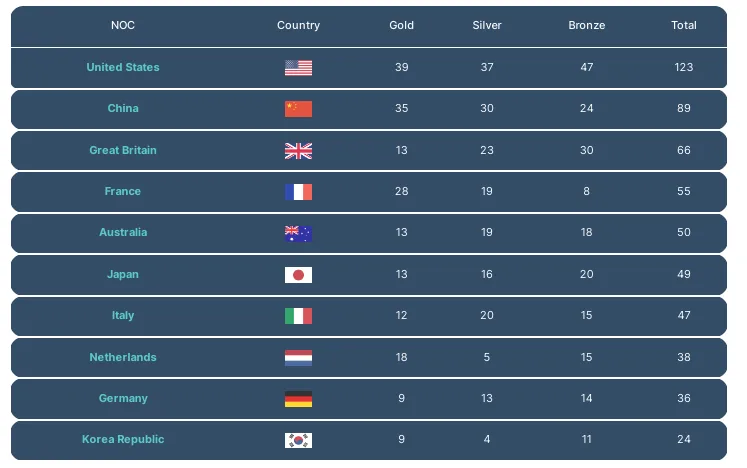
Task: Sort table by Gold column header
Action: point(401,26)
